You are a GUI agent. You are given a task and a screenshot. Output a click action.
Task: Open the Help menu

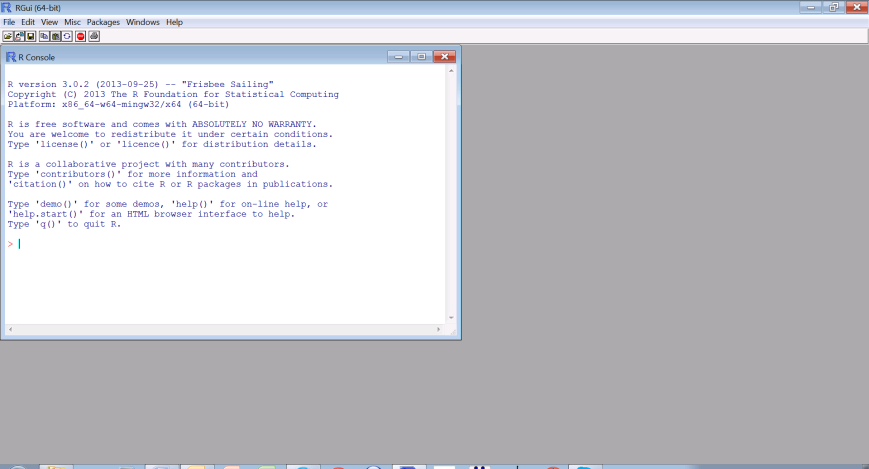174,22
